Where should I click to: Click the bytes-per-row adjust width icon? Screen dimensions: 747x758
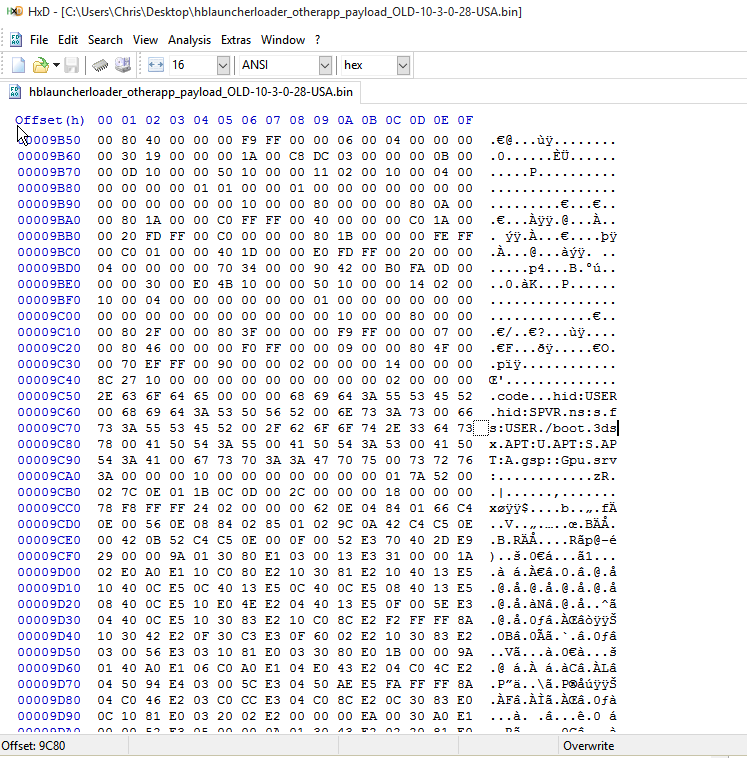point(156,65)
